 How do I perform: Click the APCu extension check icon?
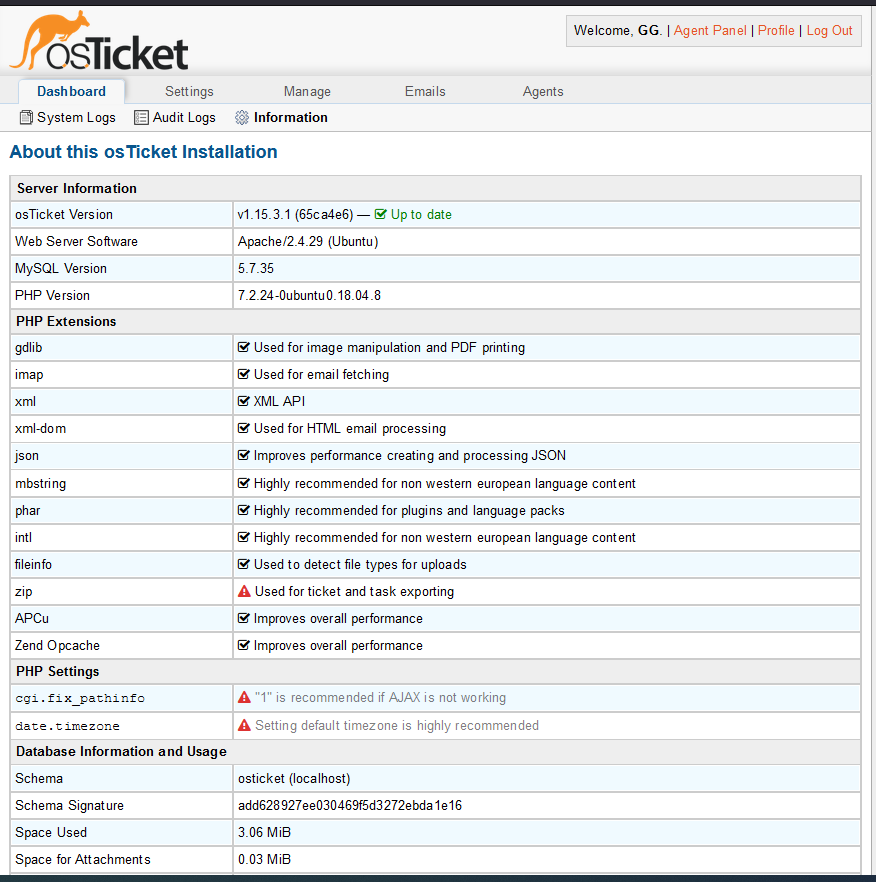click(x=244, y=618)
